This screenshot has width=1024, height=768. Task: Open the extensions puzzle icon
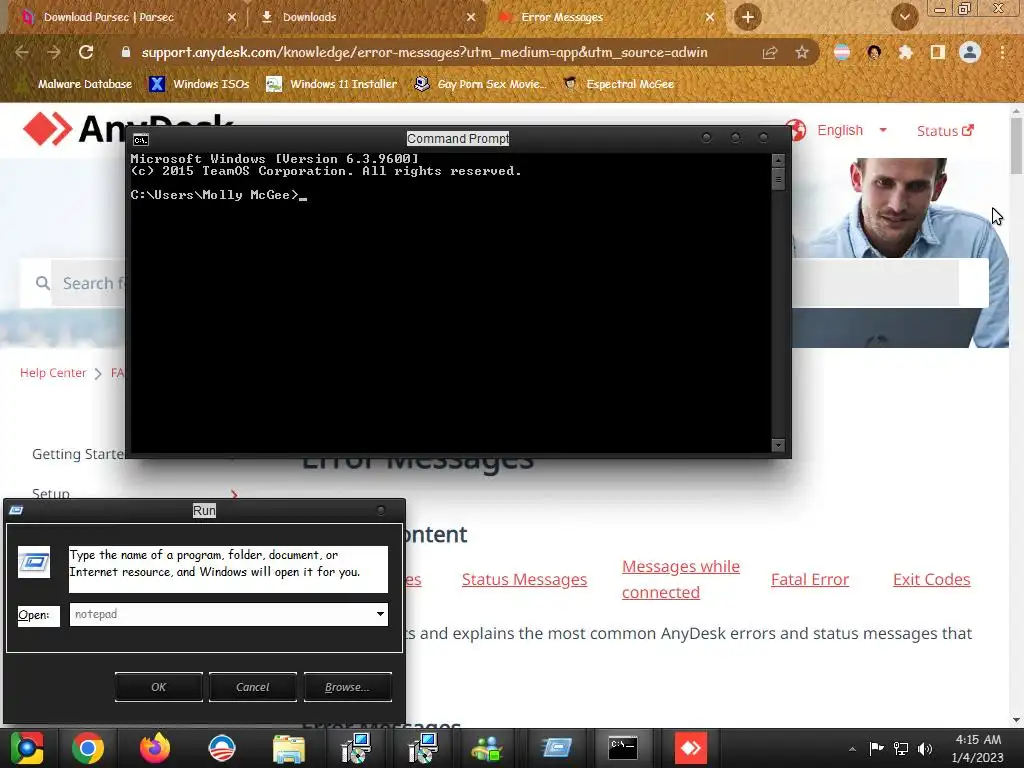905,52
